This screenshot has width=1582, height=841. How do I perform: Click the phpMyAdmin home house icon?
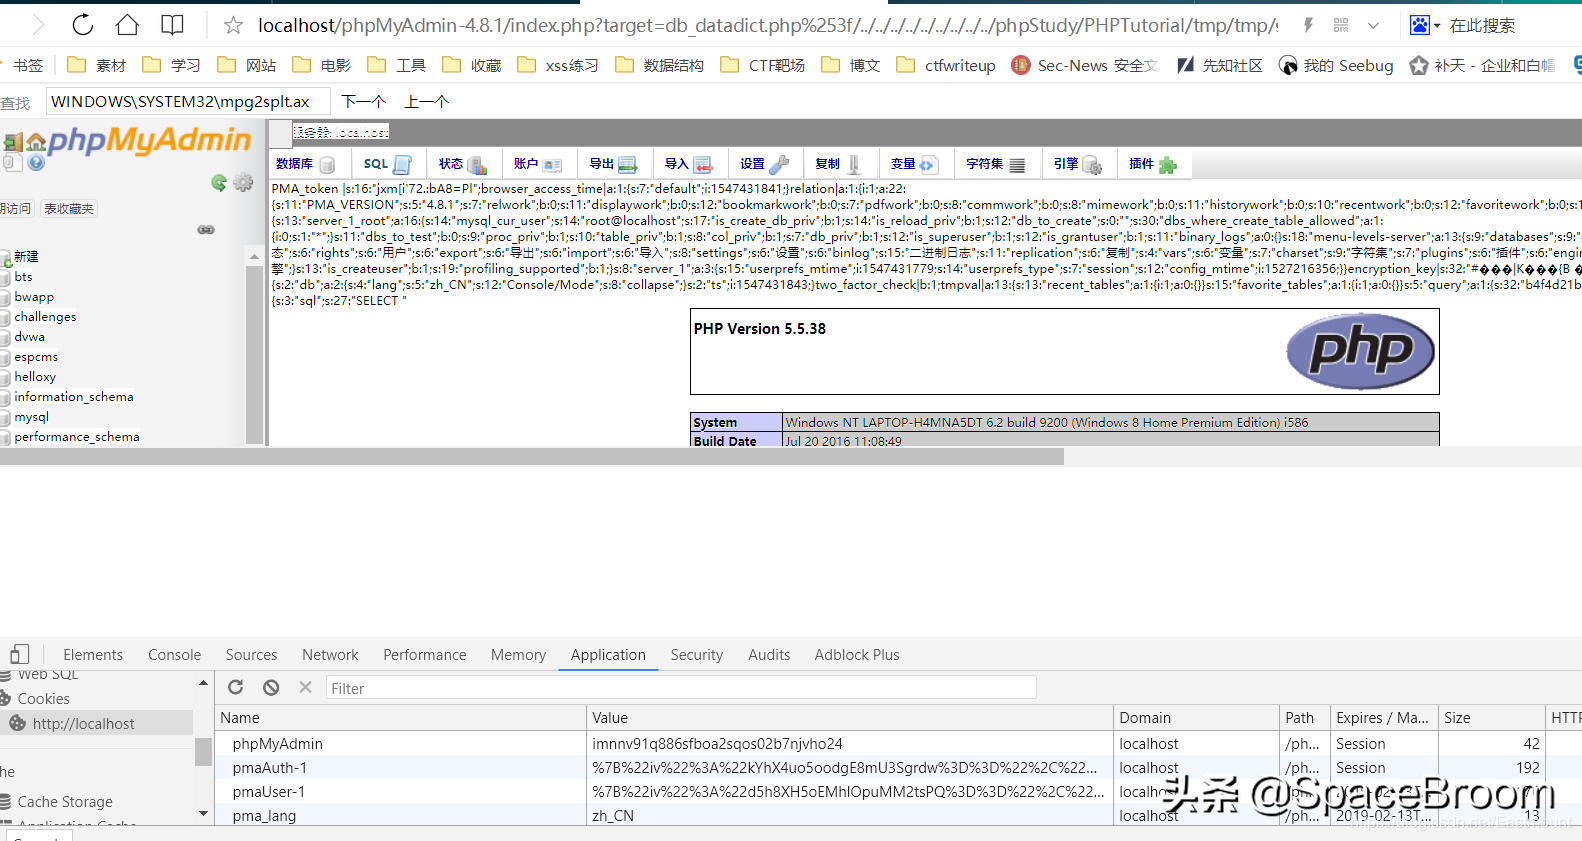pos(36,142)
